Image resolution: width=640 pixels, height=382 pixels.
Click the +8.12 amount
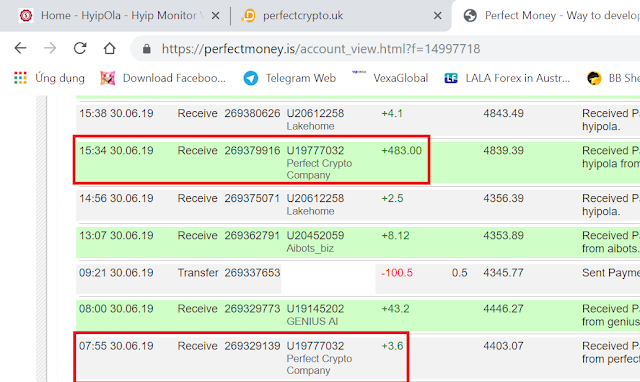coord(395,235)
